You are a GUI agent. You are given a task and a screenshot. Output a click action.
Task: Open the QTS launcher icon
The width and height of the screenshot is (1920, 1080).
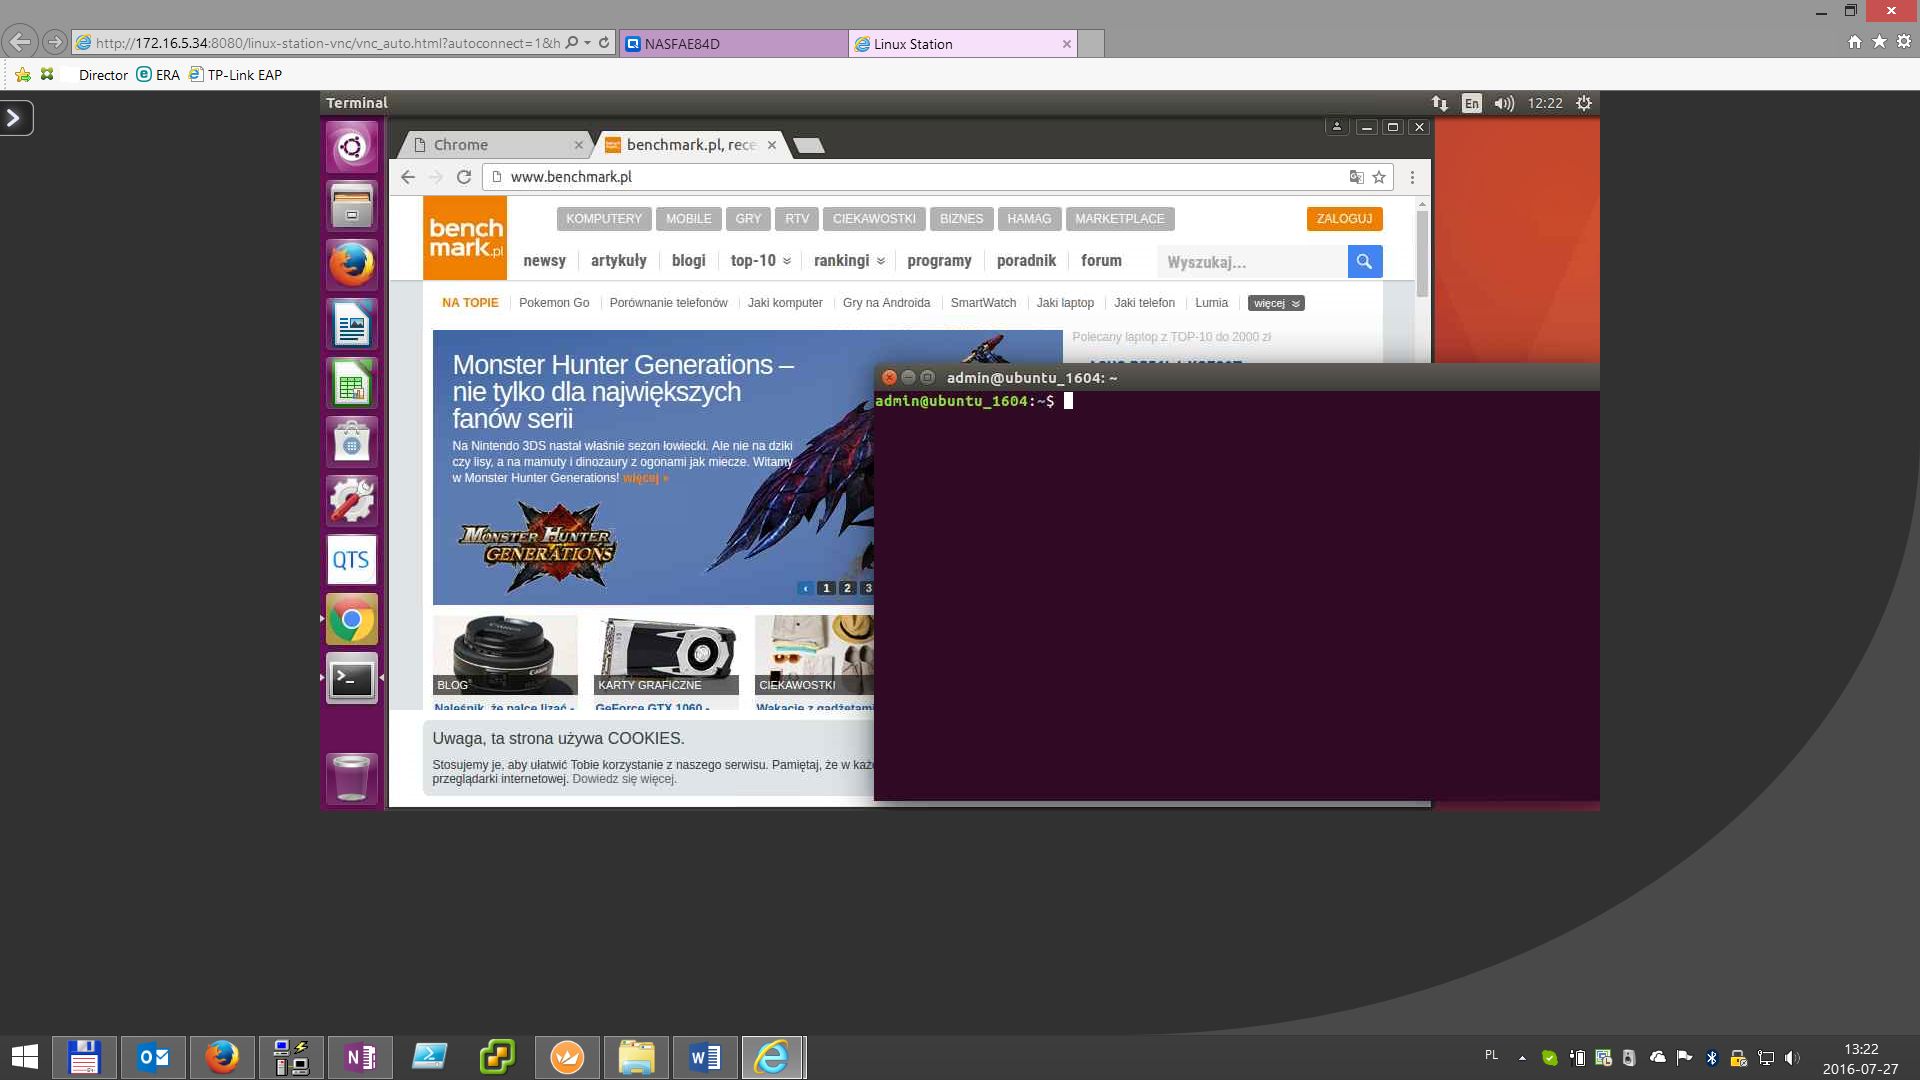coord(351,560)
